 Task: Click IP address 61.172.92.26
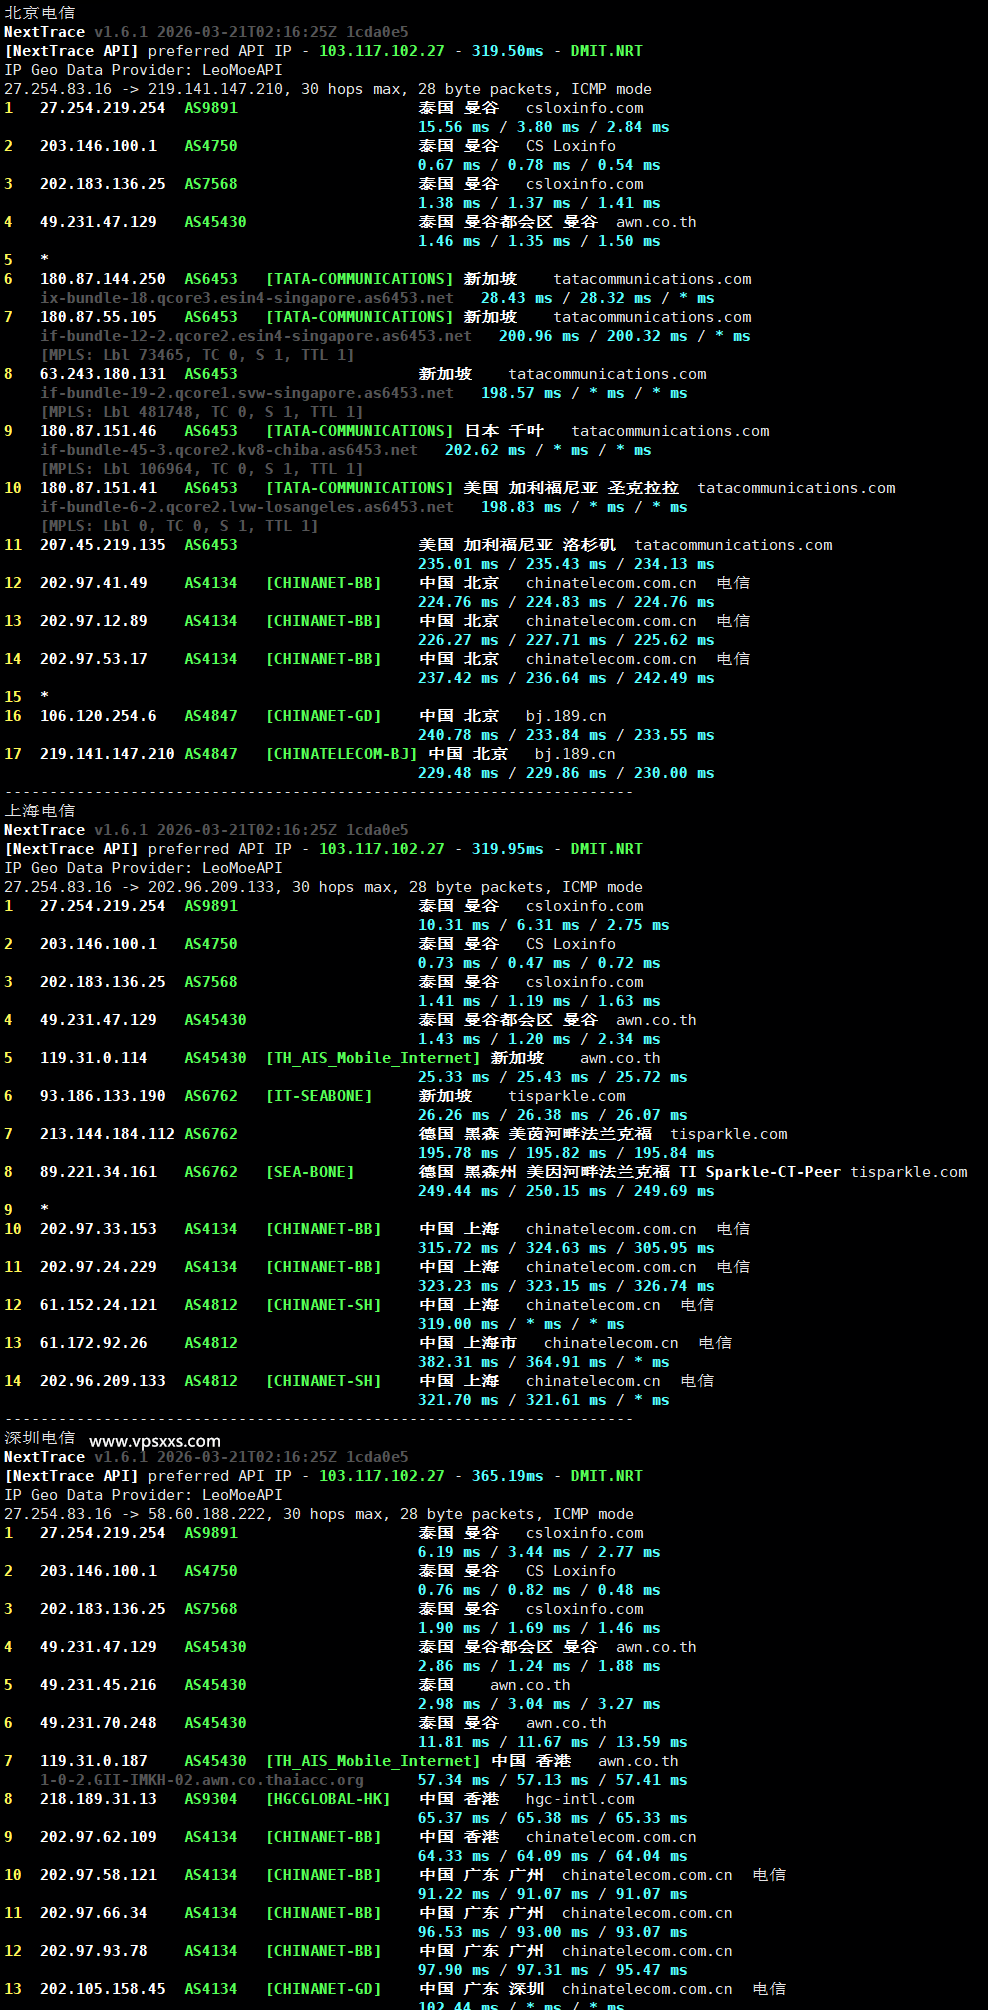[x=93, y=1343]
